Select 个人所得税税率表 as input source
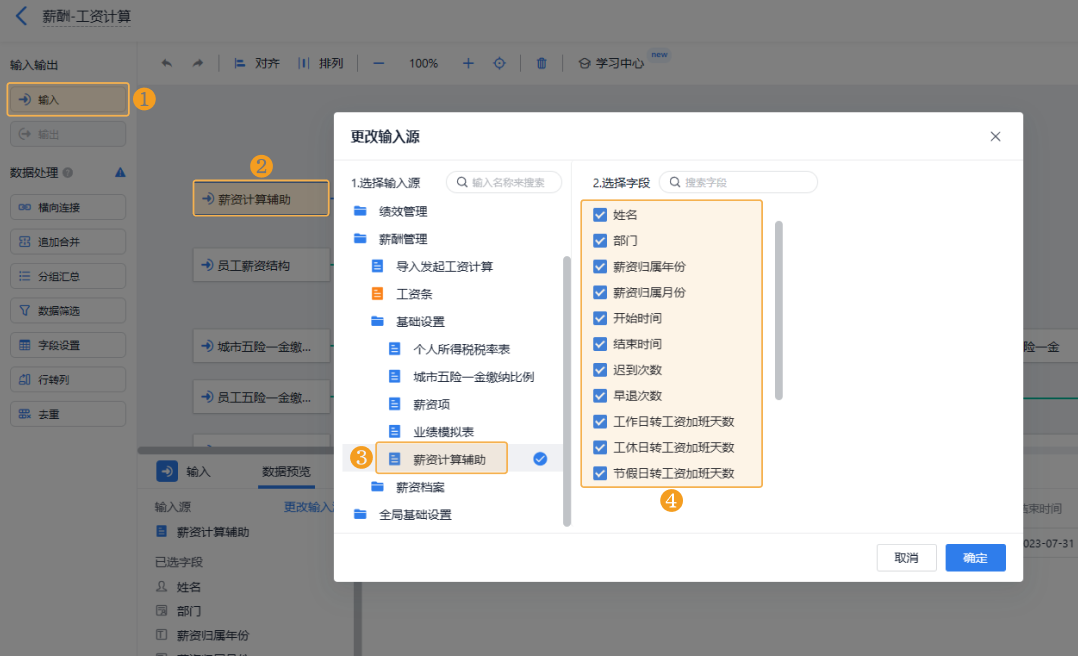1078x656 pixels. (461, 350)
